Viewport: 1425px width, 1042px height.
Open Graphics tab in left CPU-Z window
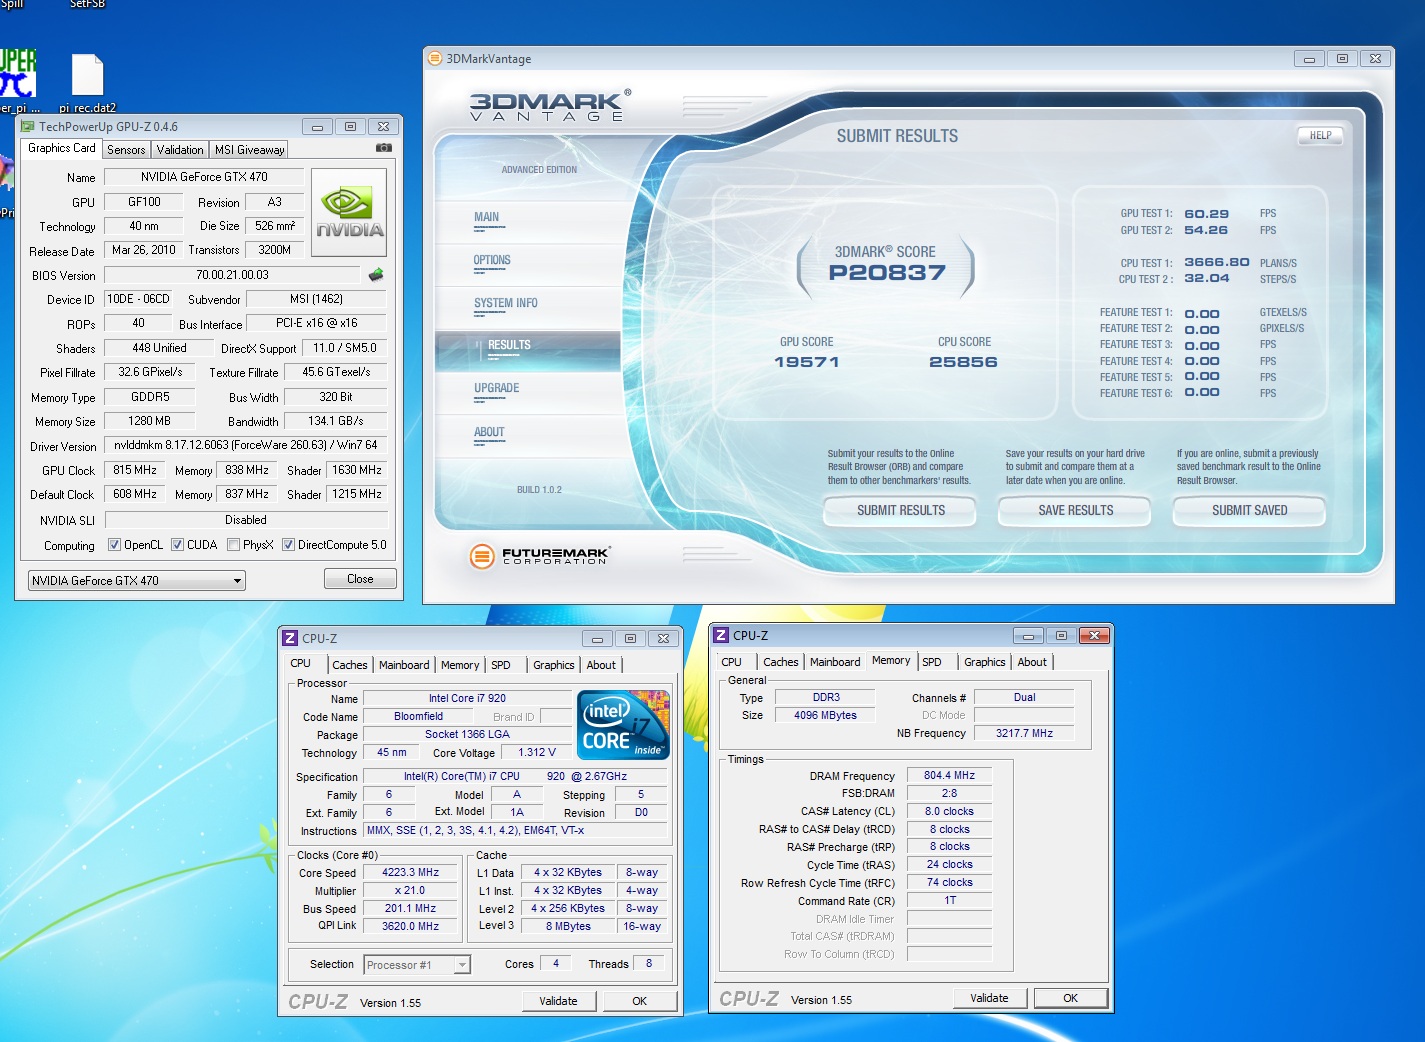(x=554, y=665)
